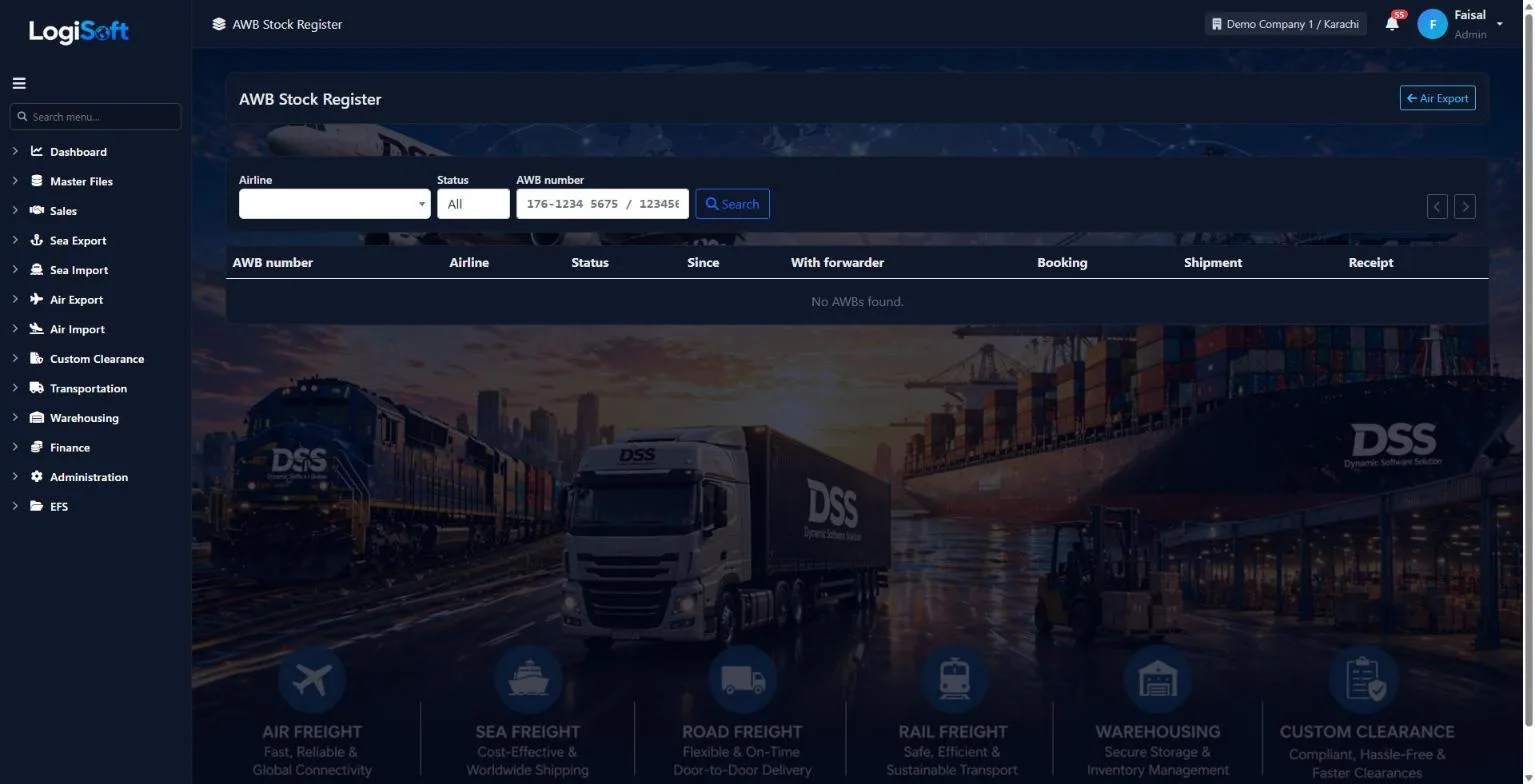
Task: Open the Airline dropdown
Action: point(335,204)
